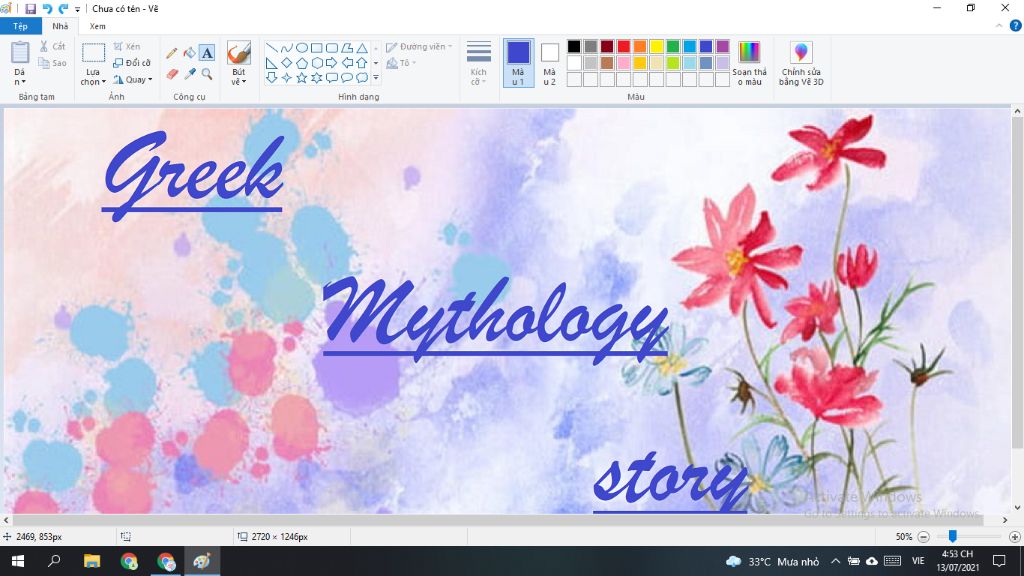The image size is (1024, 576).
Task: Click the horizontal scrollbar right arrow
Action: (x=1005, y=520)
